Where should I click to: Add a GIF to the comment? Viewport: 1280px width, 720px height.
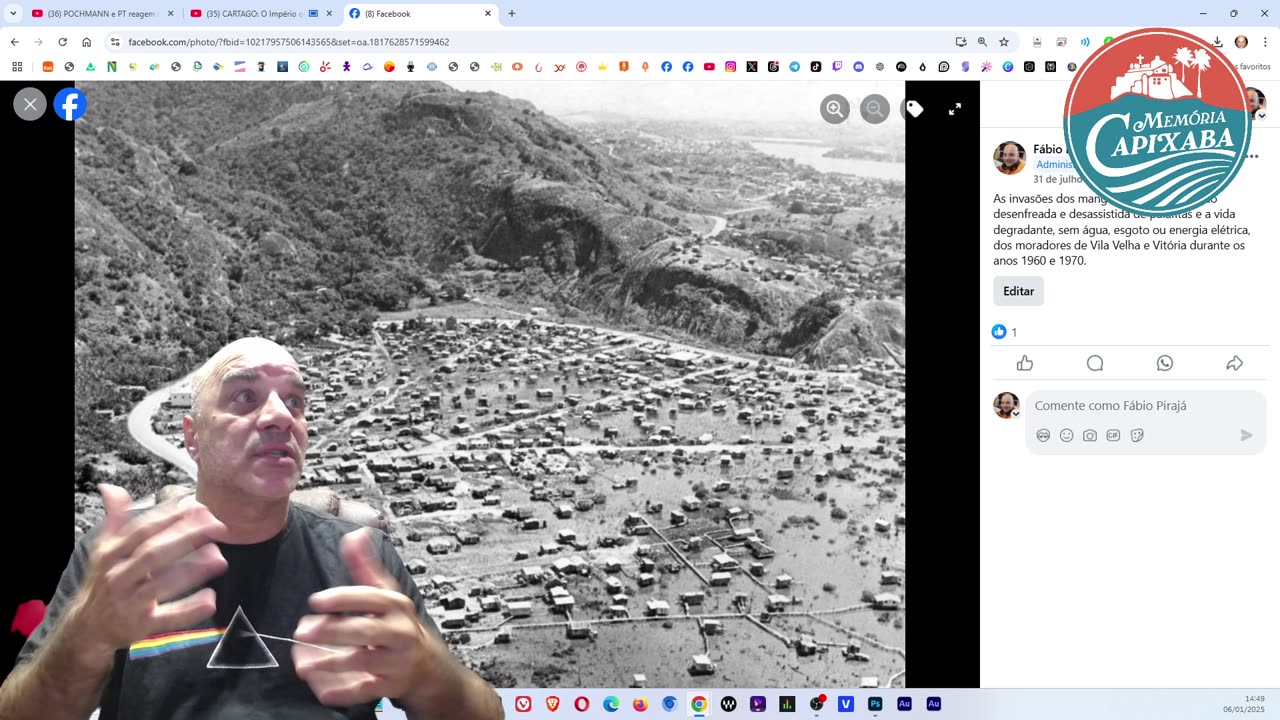pos(1113,435)
